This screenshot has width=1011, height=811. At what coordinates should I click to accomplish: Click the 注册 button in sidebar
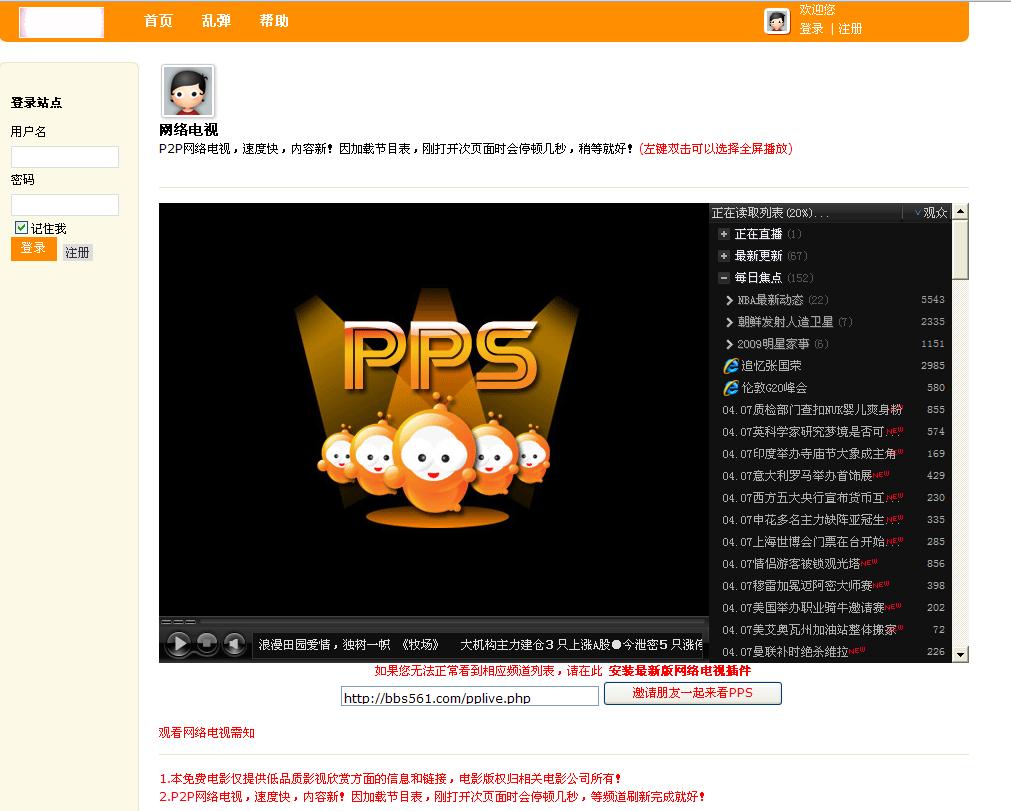(x=77, y=253)
